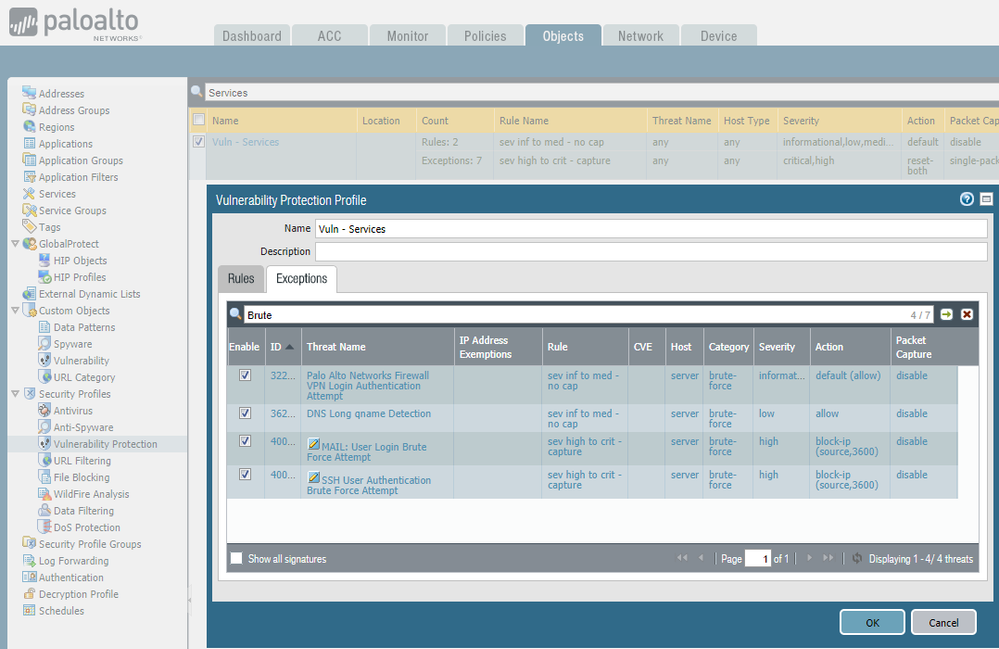Collapse the GlobalProtect tree node
Screen dimensions: 999x649
point(15,243)
